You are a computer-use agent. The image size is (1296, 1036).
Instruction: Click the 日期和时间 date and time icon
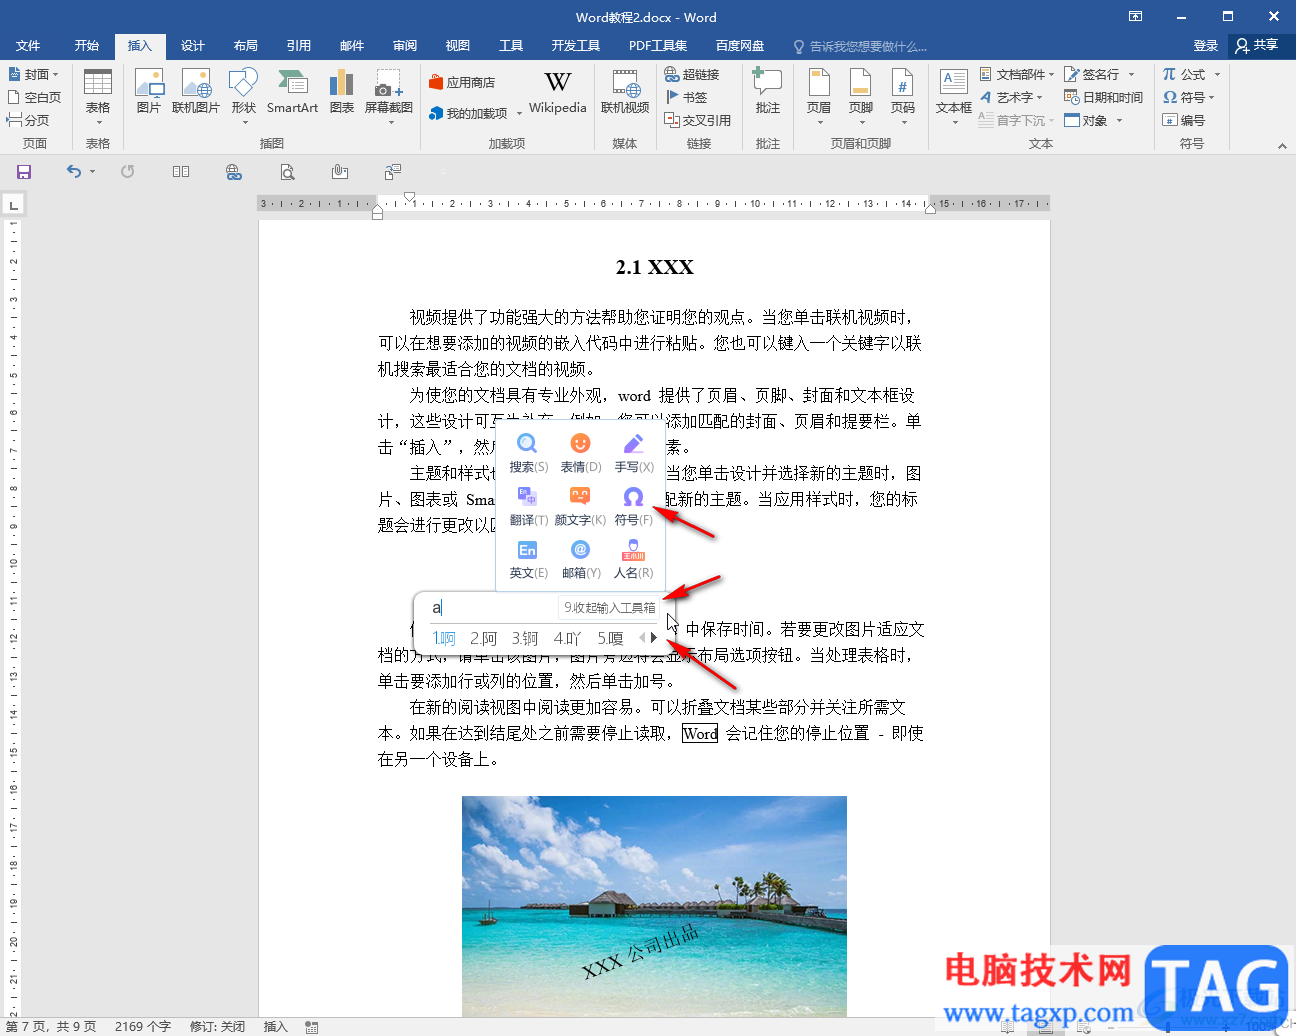pyautogui.click(x=1103, y=97)
